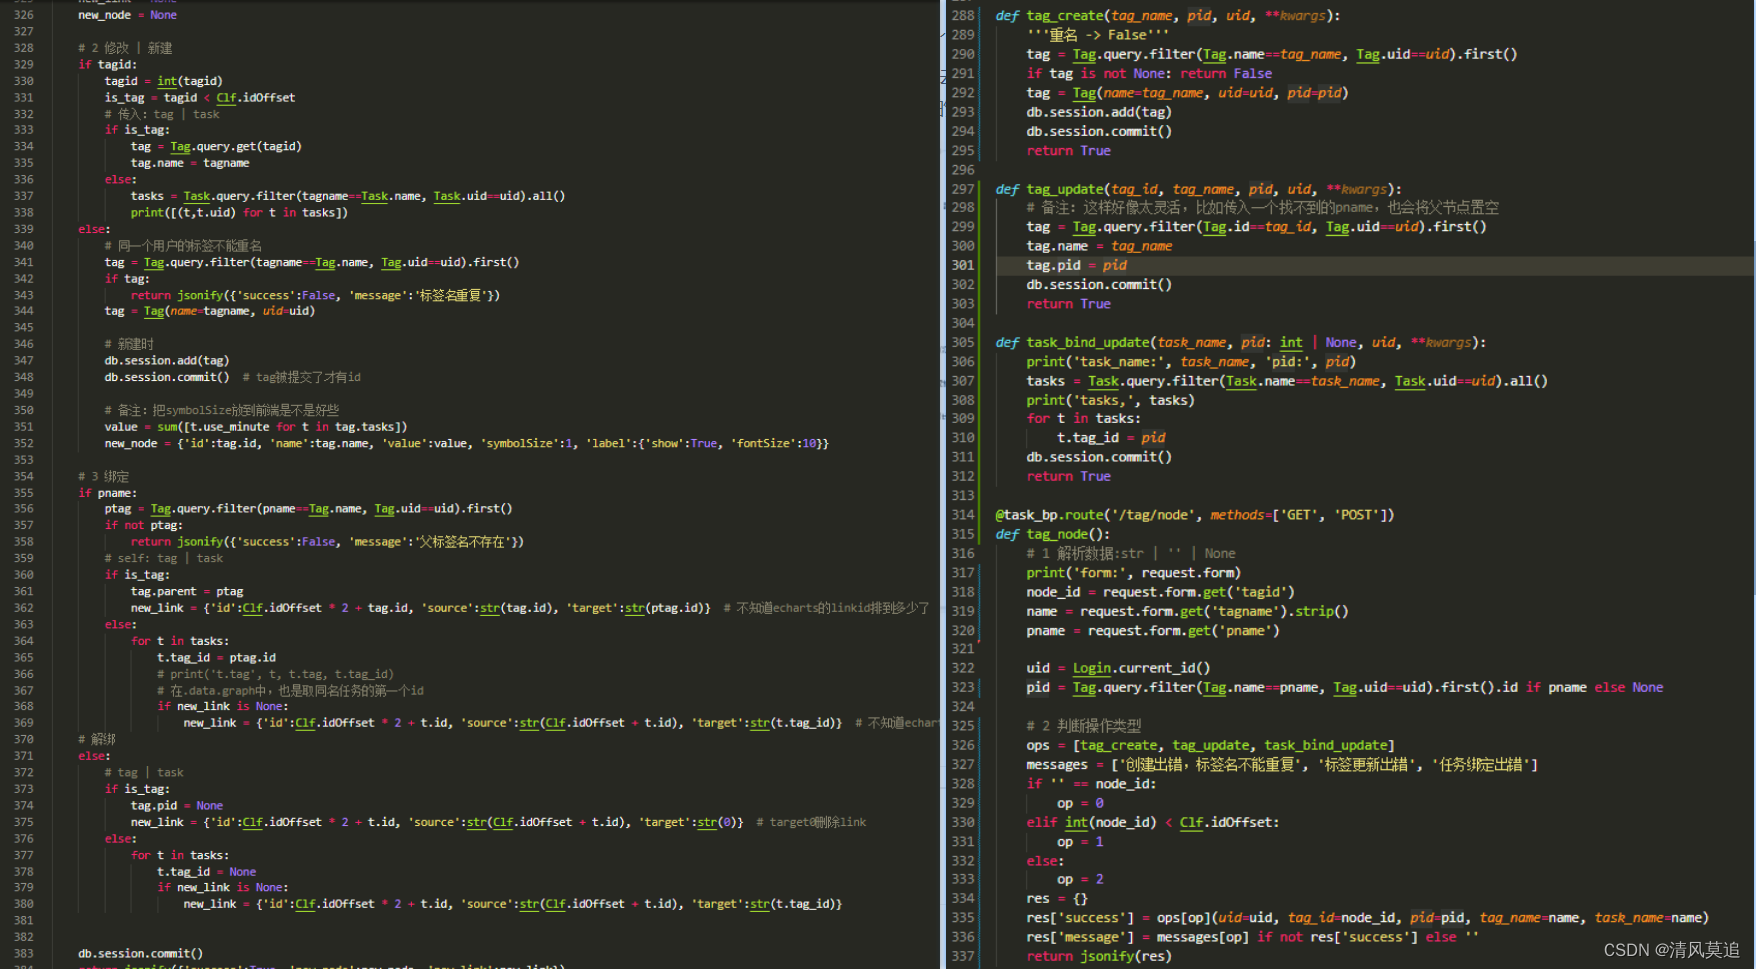This screenshot has height=969, width=1756.
Task: Click the "res = {}" line
Action: point(1056,898)
